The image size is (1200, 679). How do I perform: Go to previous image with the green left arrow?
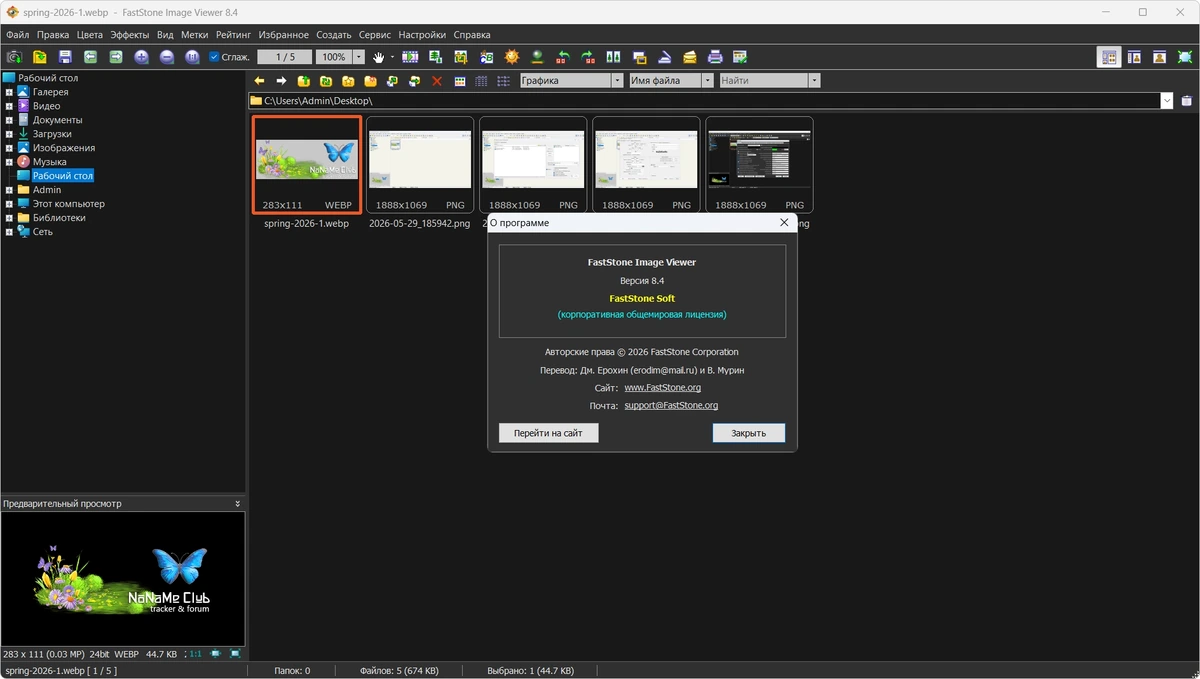coord(90,57)
